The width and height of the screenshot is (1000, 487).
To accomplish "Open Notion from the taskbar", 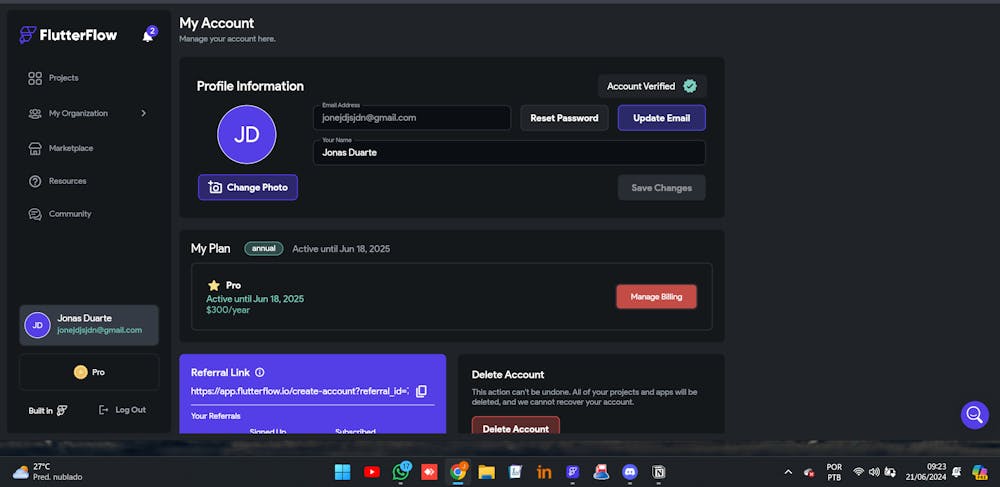I will point(658,472).
